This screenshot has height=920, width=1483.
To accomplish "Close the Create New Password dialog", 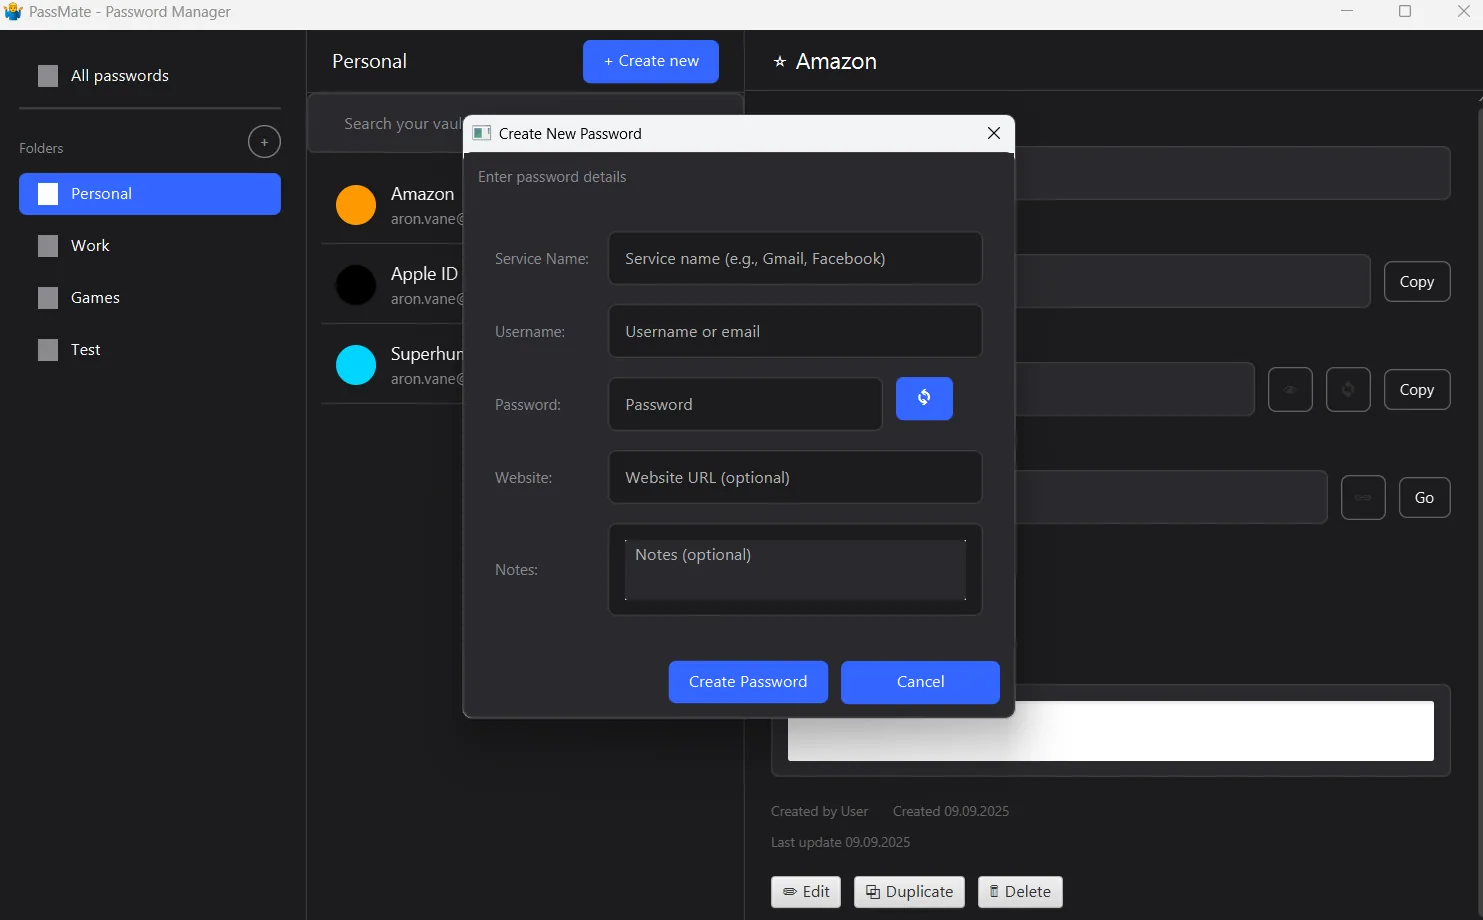I will [994, 133].
